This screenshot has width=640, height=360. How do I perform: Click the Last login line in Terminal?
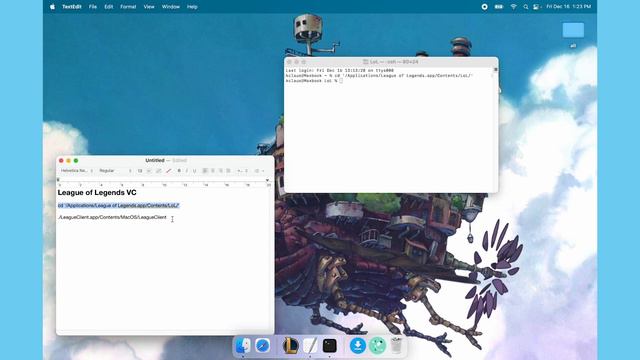point(340,70)
